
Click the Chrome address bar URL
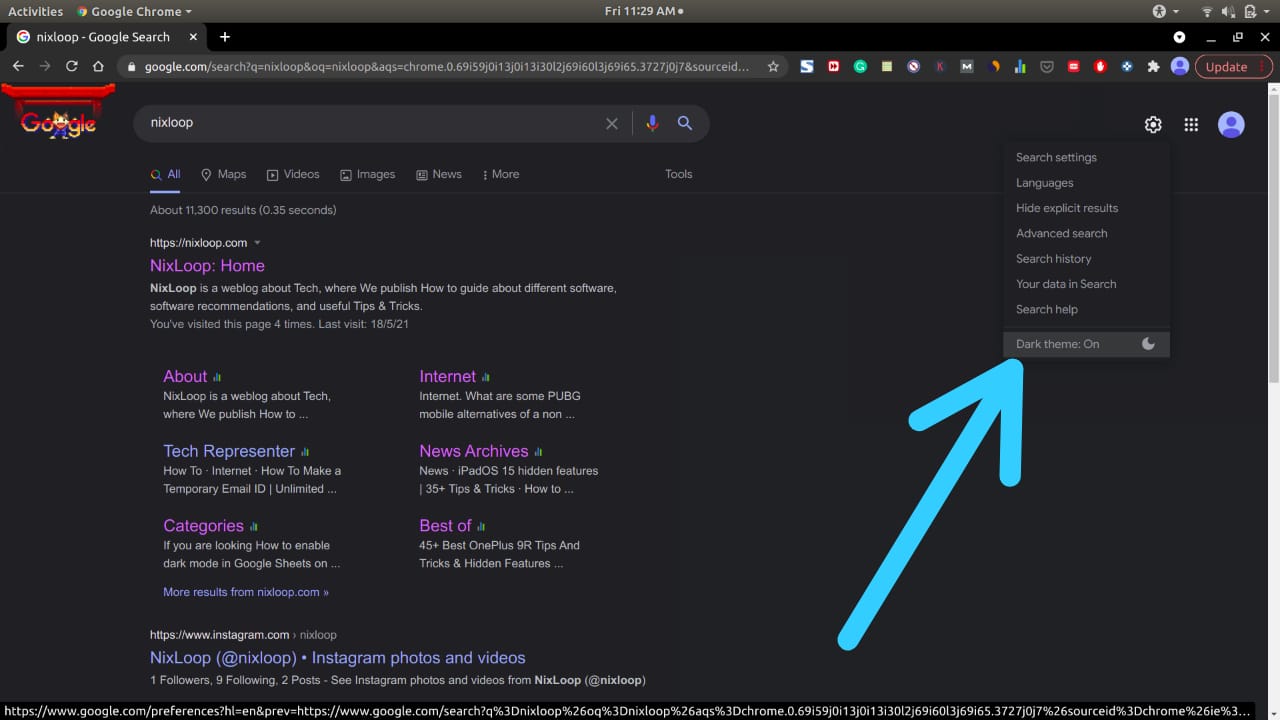(x=446, y=67)
